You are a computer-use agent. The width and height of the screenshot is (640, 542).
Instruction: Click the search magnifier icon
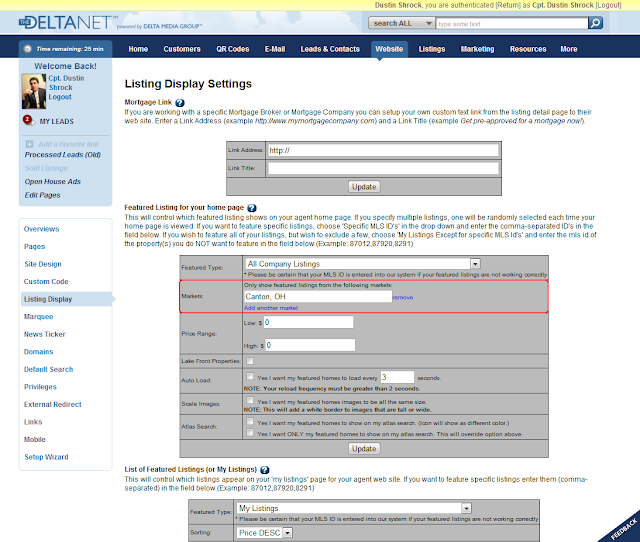coord(596,23)
